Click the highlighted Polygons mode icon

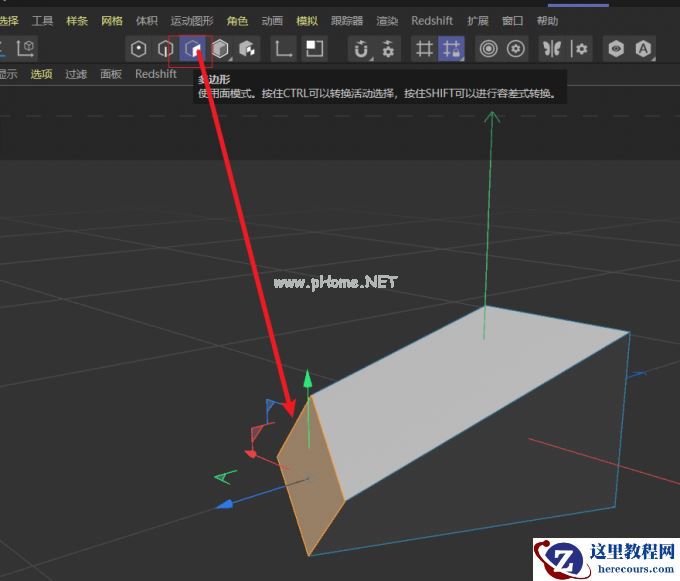point(192,48)
